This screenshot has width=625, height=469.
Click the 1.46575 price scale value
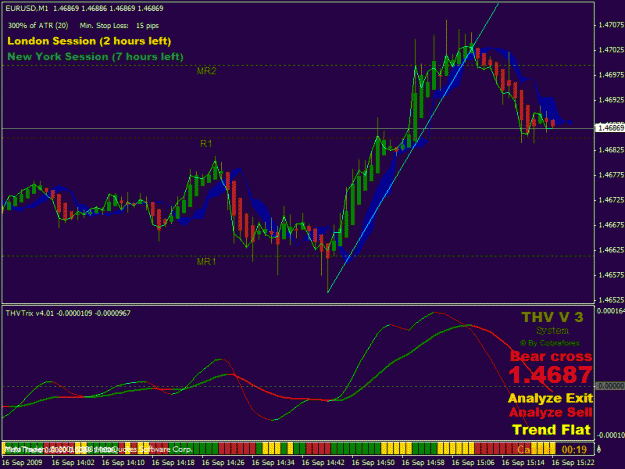coord(611,275)
